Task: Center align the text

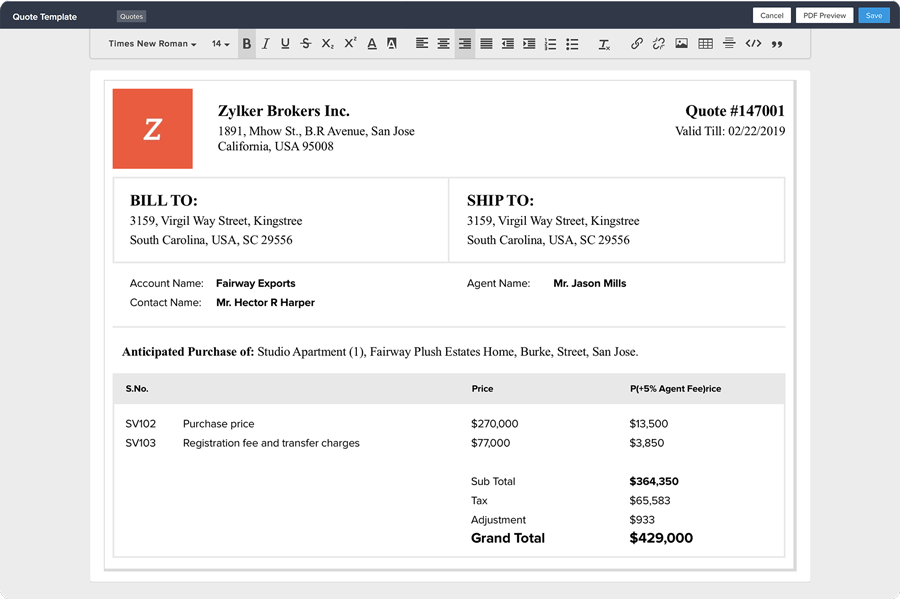Action: [443, 44]
